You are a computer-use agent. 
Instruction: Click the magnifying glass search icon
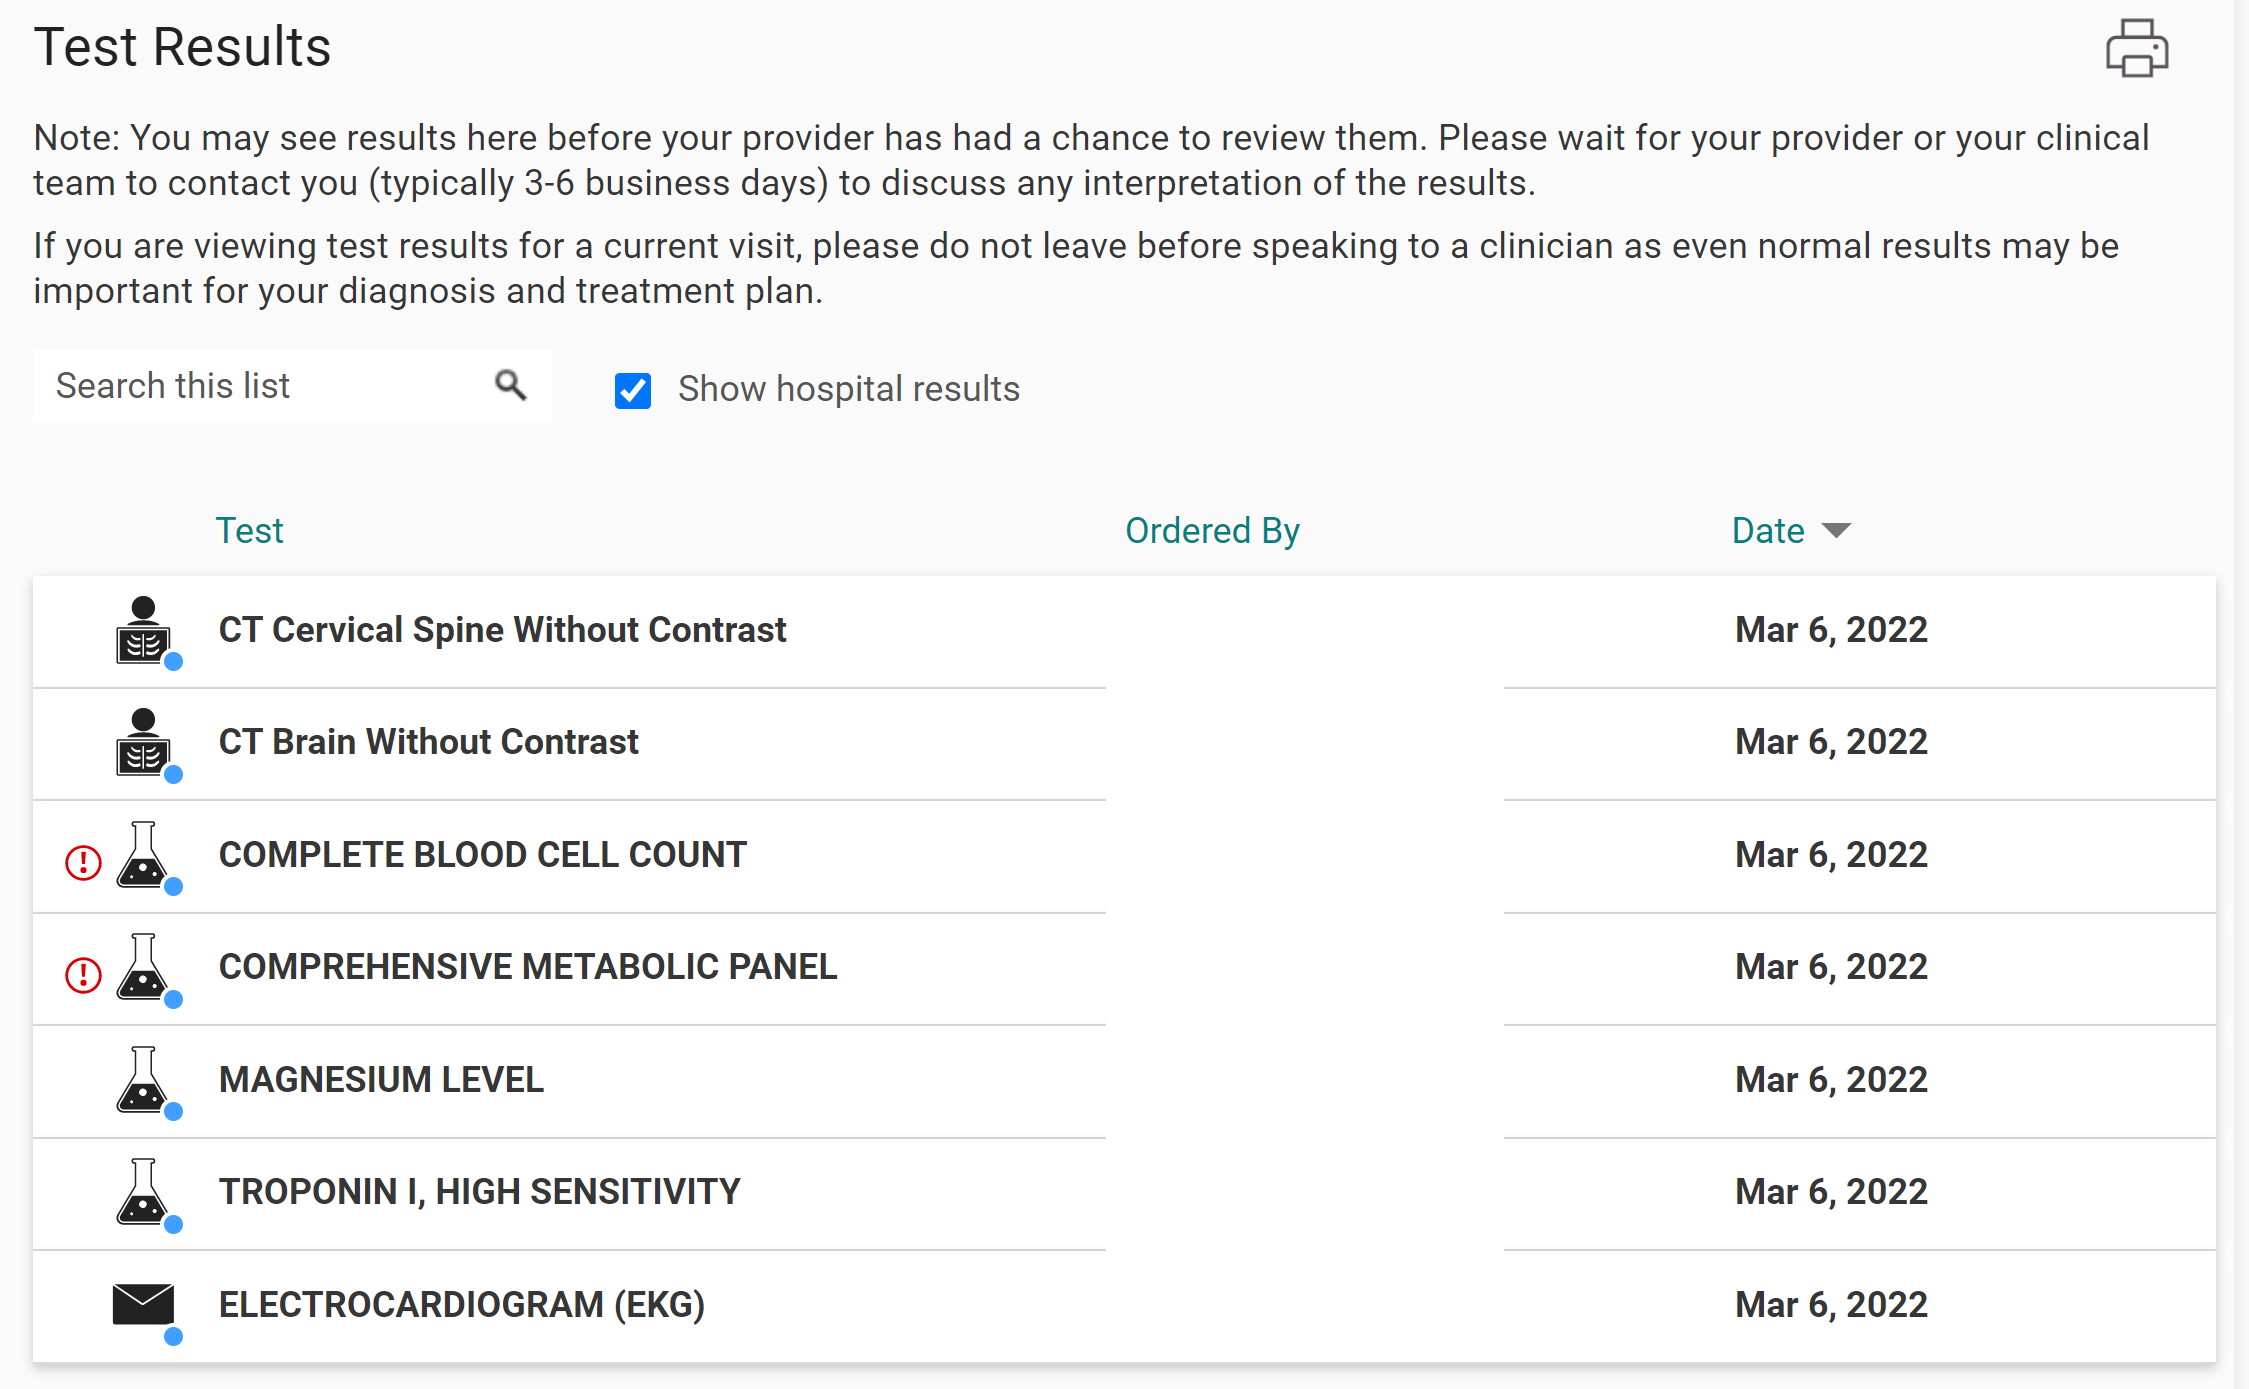click(510, 385)
